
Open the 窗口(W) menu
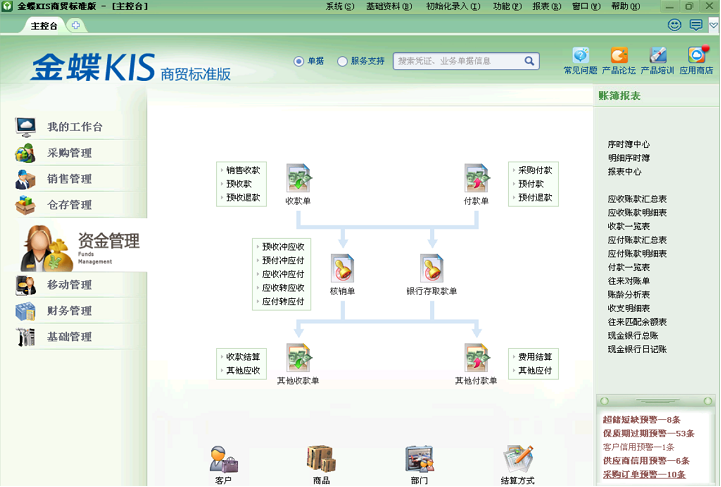coord(586,6)
